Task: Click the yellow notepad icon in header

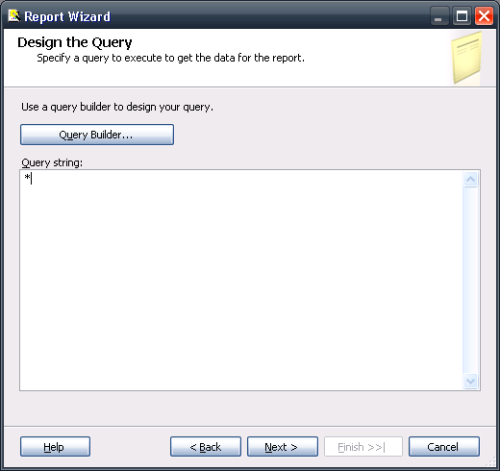Action: [466, 58]
